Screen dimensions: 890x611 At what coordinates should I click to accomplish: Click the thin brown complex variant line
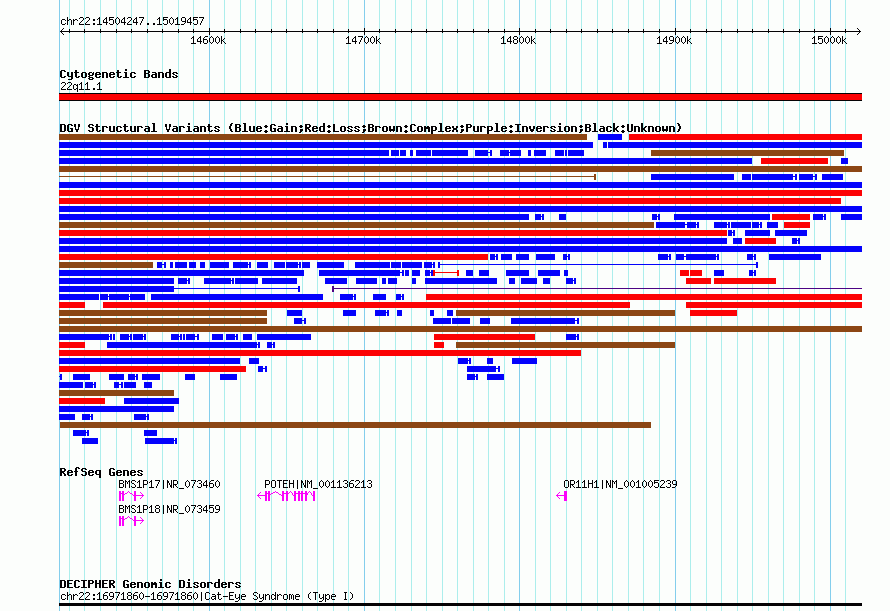(328, 177)
